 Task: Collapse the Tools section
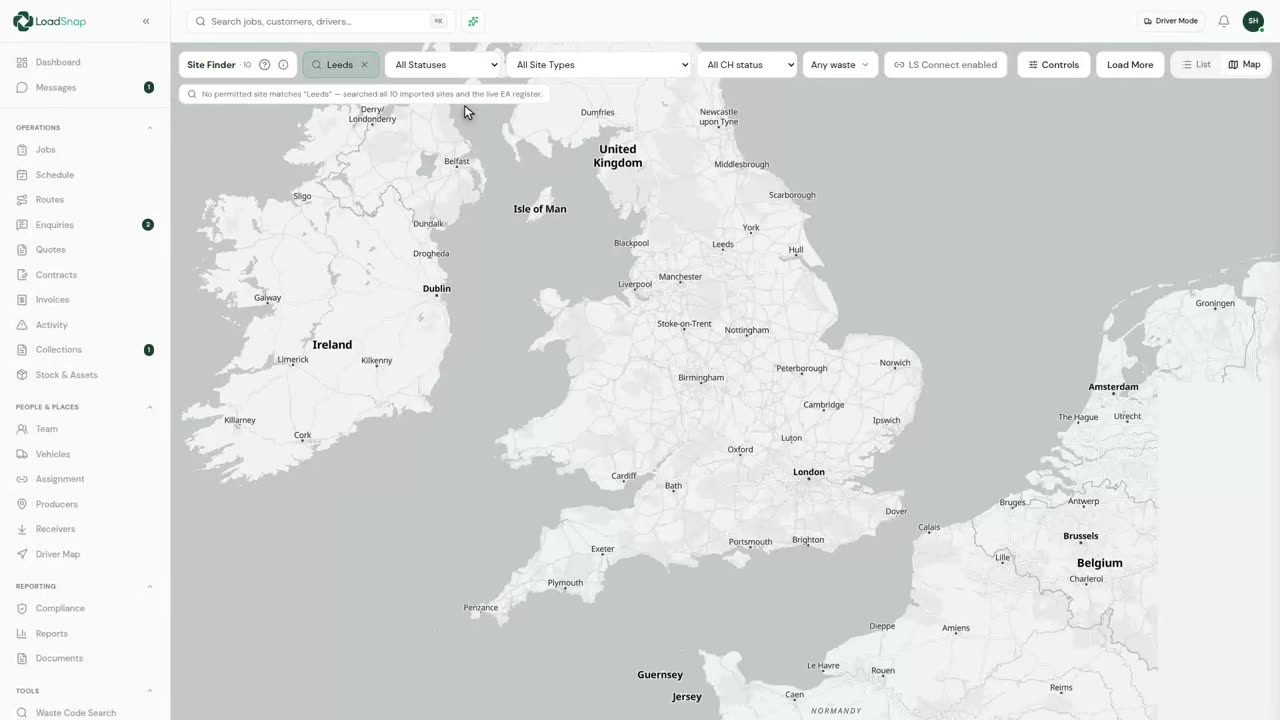(150, 691)
